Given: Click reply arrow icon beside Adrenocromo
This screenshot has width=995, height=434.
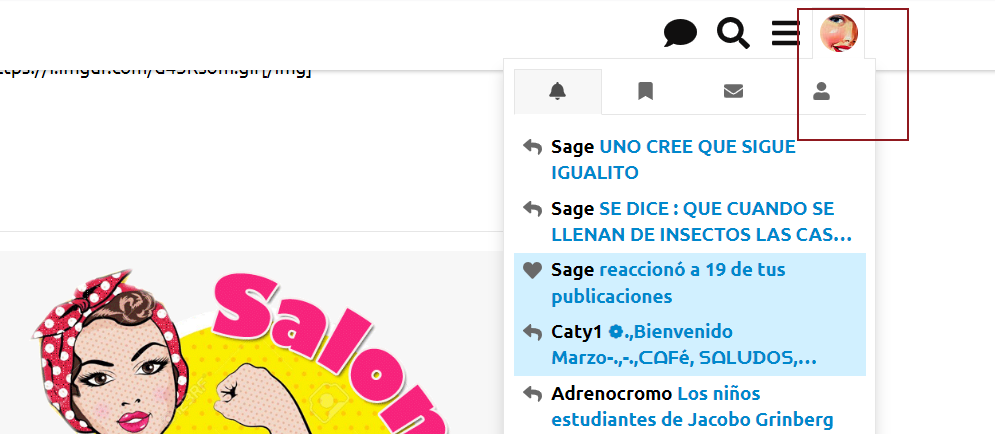Looking at the screenshot, I should [532, 394].
